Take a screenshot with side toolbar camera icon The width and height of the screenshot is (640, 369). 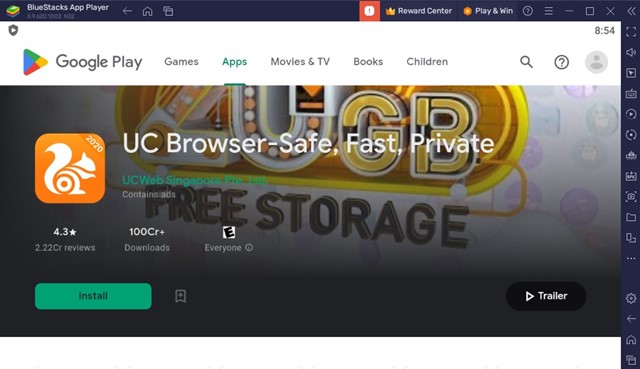coord(631,196)
